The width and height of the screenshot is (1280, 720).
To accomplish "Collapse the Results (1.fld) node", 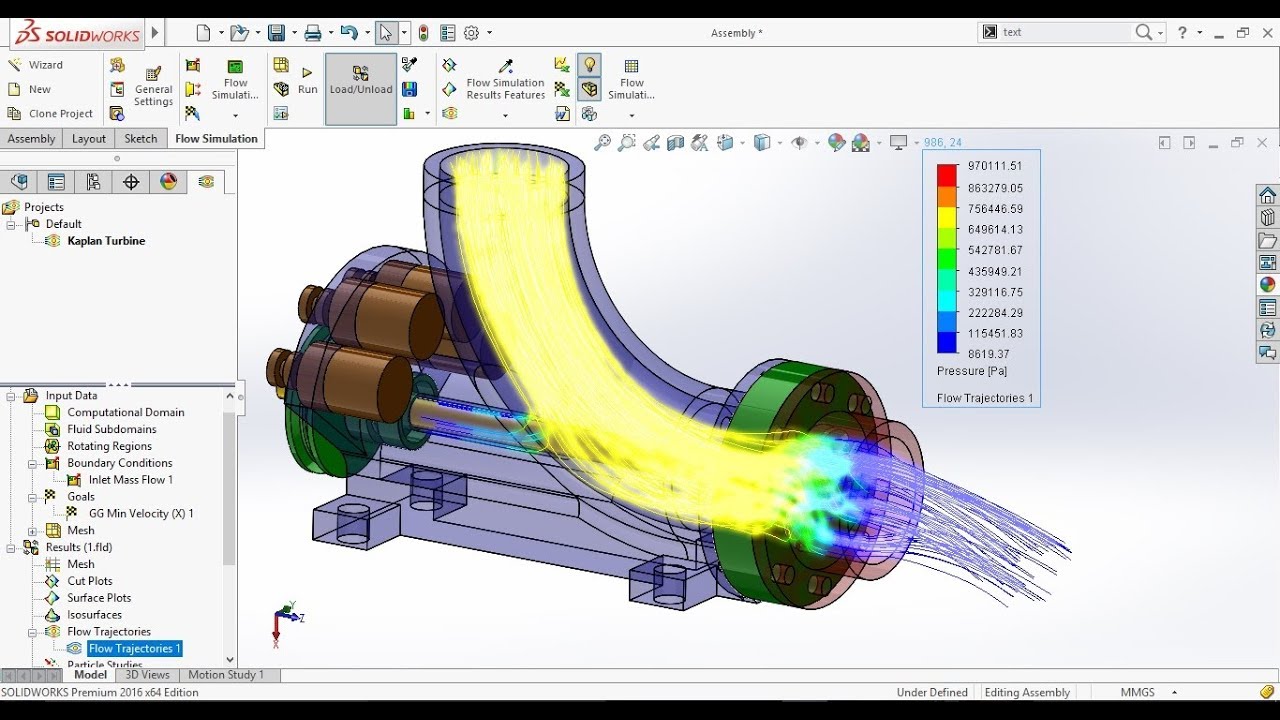I will (x=12, y=548).
